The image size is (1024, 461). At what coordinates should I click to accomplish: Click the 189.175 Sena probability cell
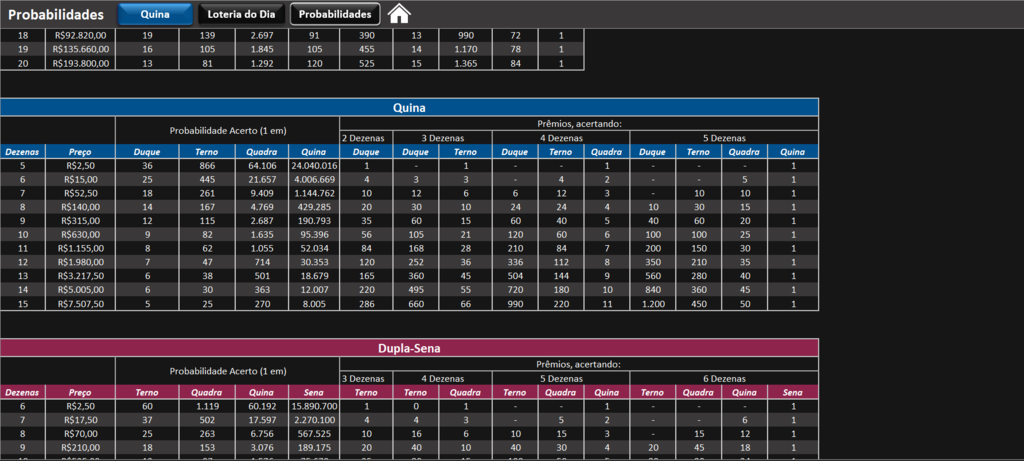click(x=314, y=447)
